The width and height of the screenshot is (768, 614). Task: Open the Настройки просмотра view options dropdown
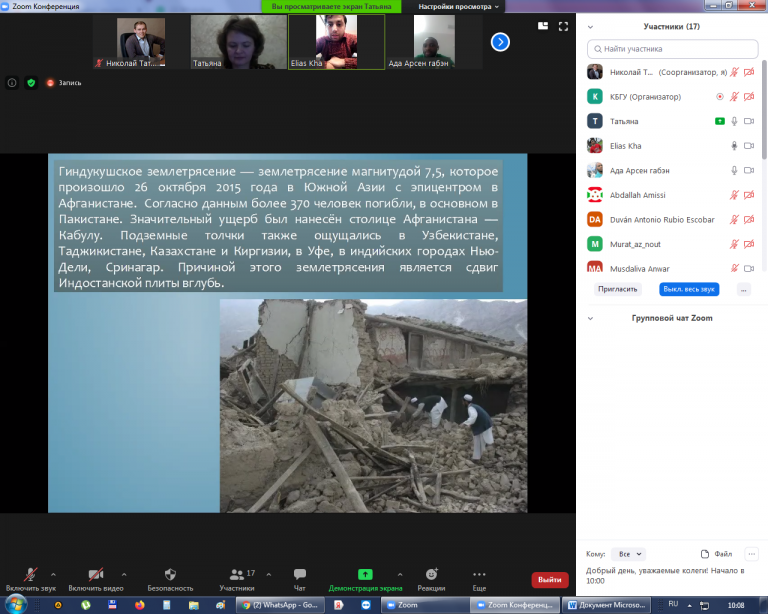tap(458, 6)
